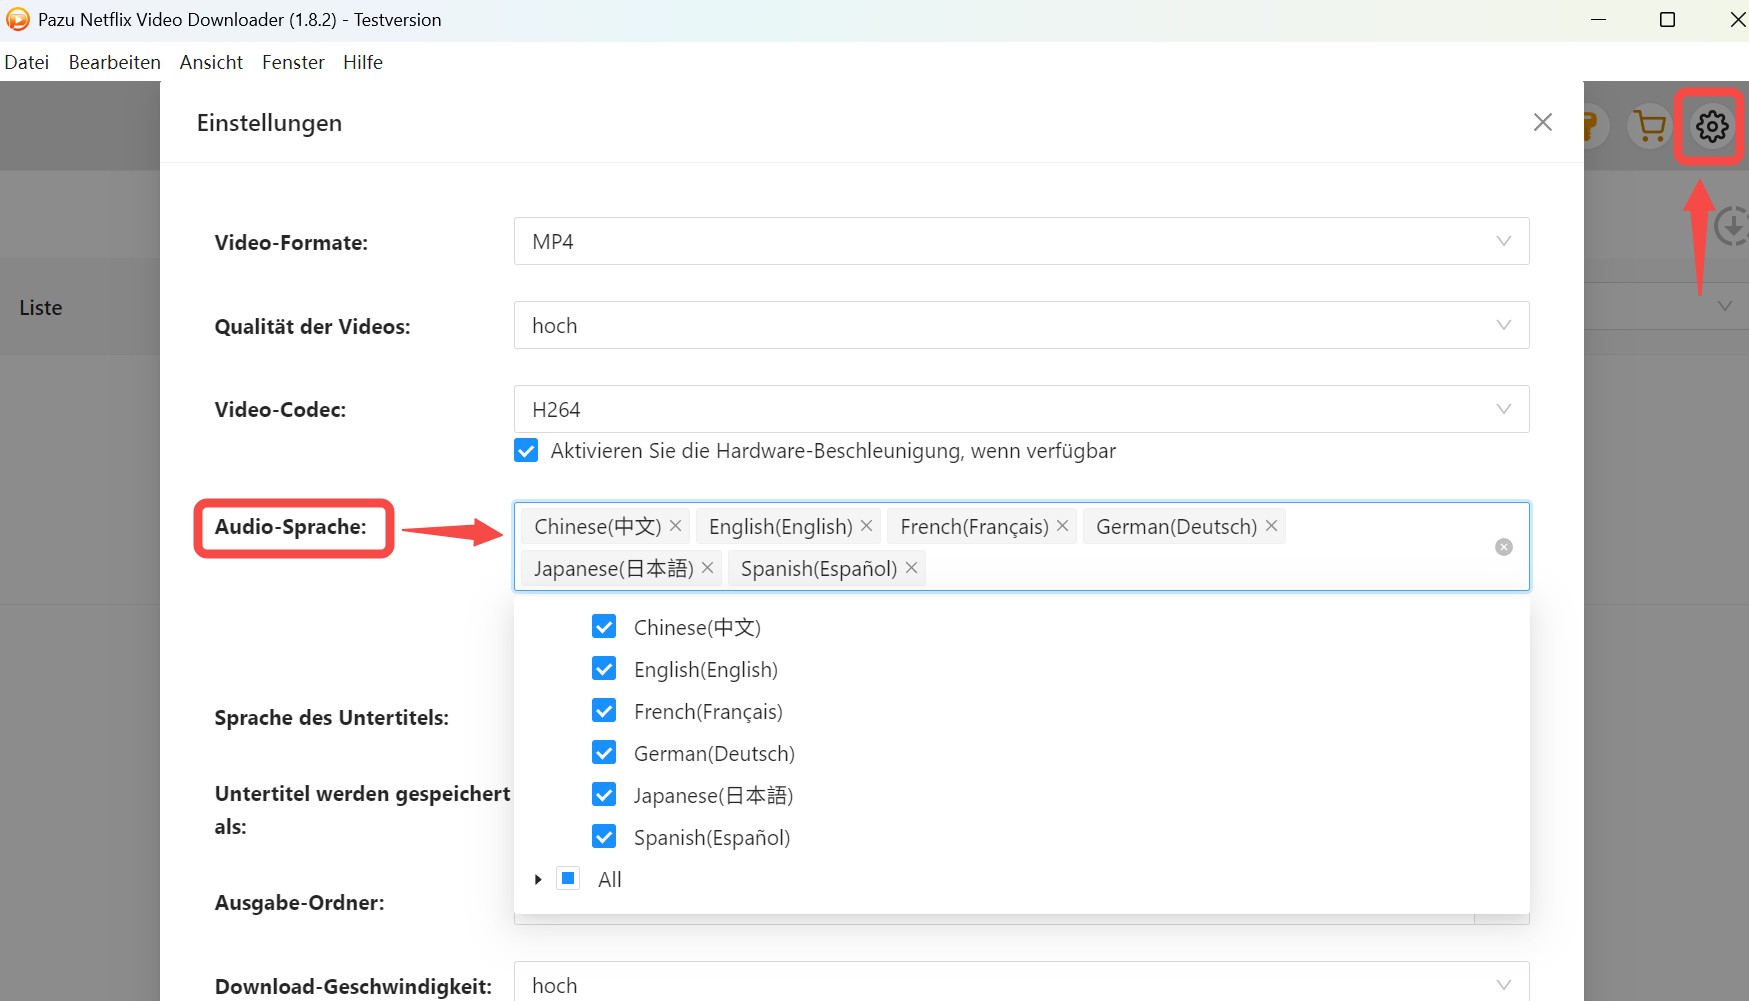
Task: Uncheck Spanish(Español) in the language list
Action: click(604, 837)
